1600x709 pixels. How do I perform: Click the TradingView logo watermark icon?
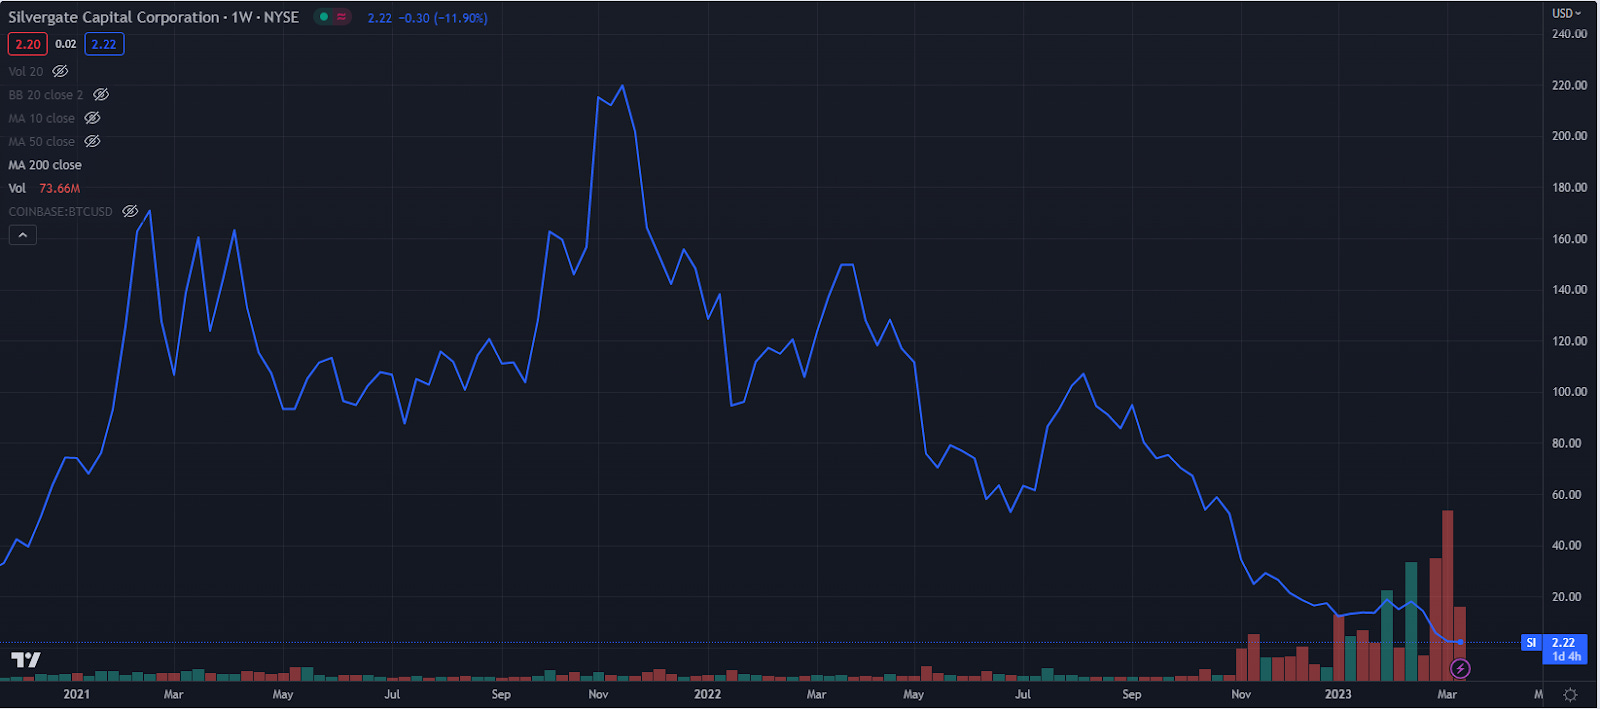pos(26,659)
